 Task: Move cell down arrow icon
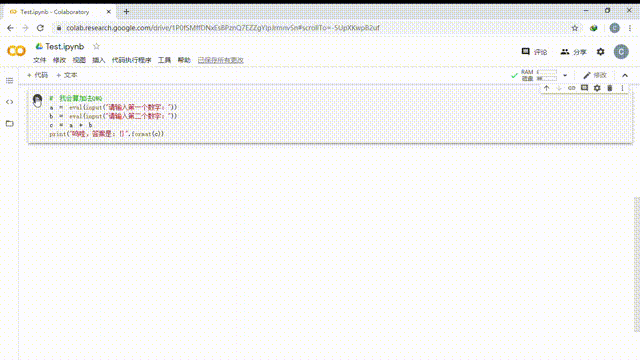559,88
